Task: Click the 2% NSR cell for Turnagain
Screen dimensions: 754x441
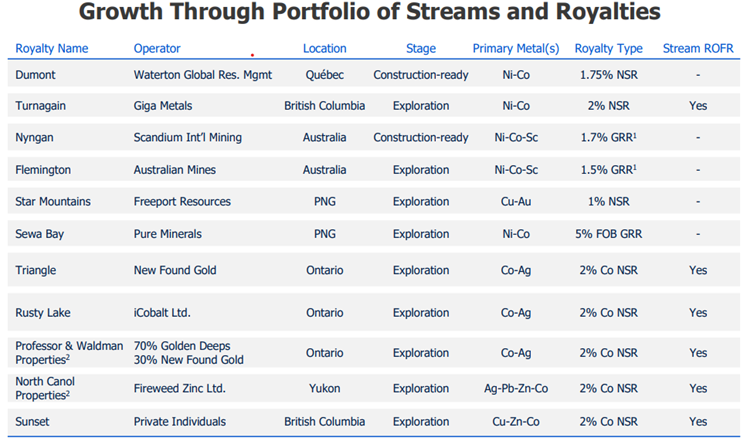Action: click(x=608, y=106)
